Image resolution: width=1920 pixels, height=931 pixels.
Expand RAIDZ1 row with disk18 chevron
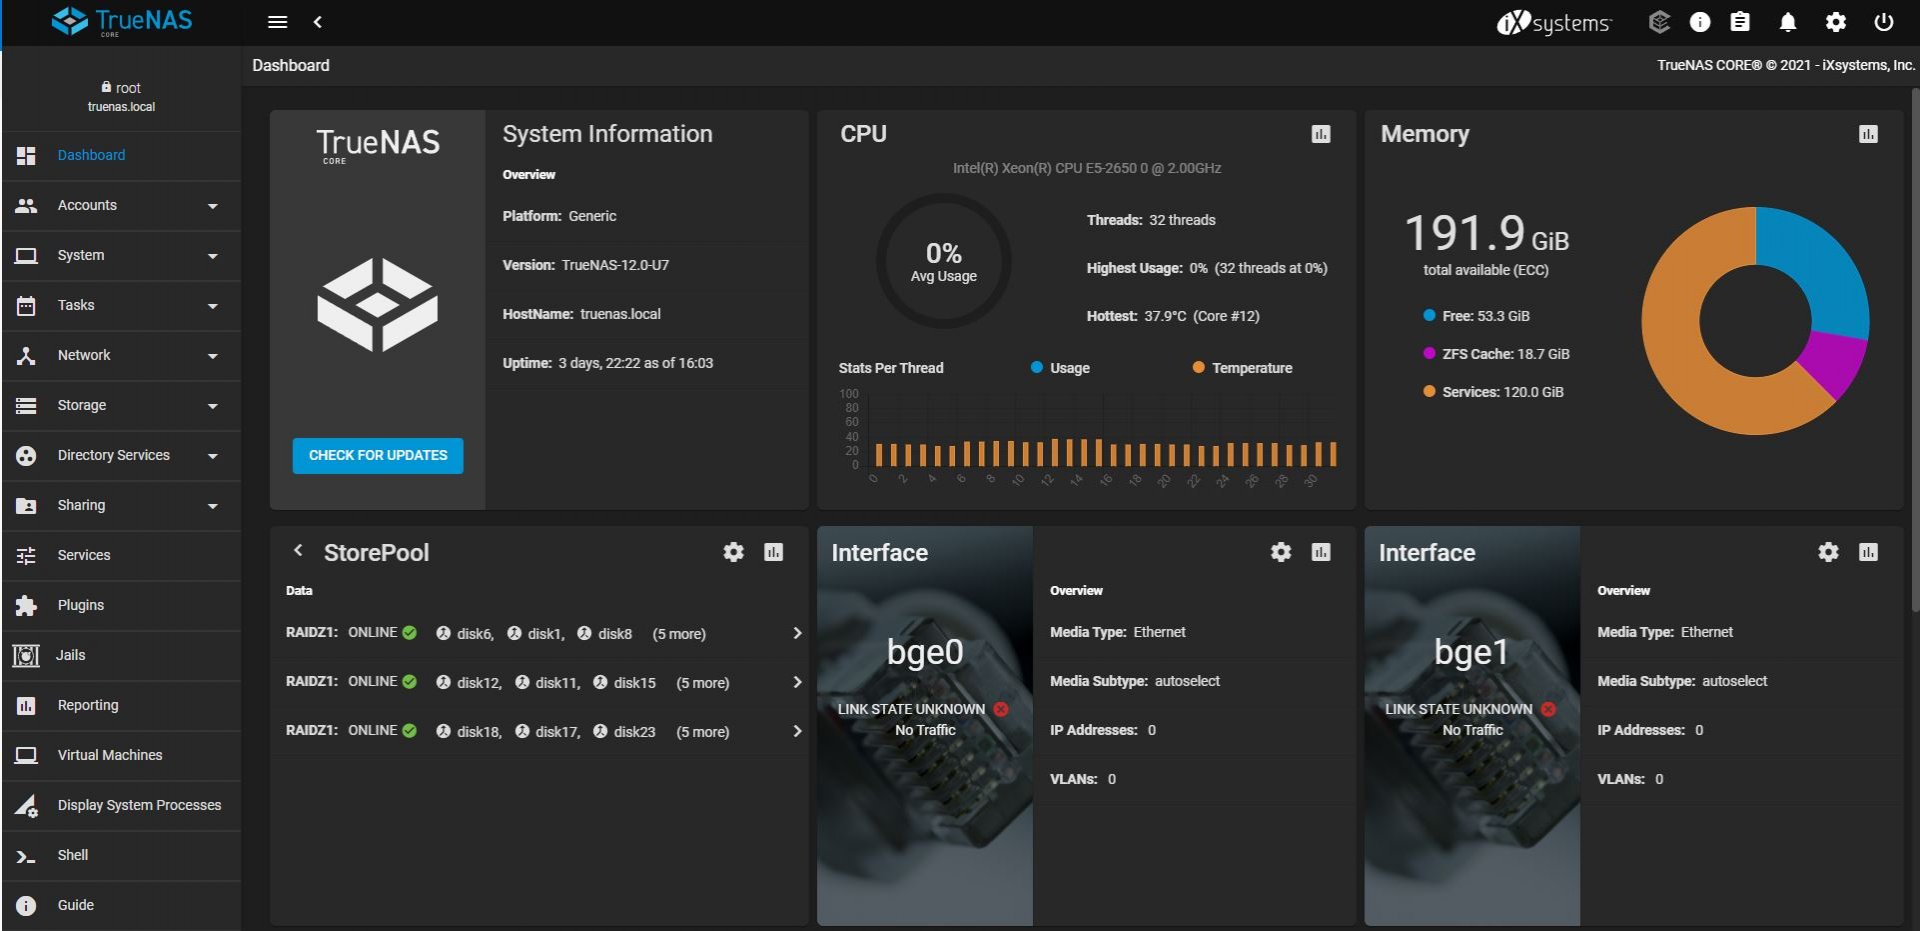pos(797,731)
